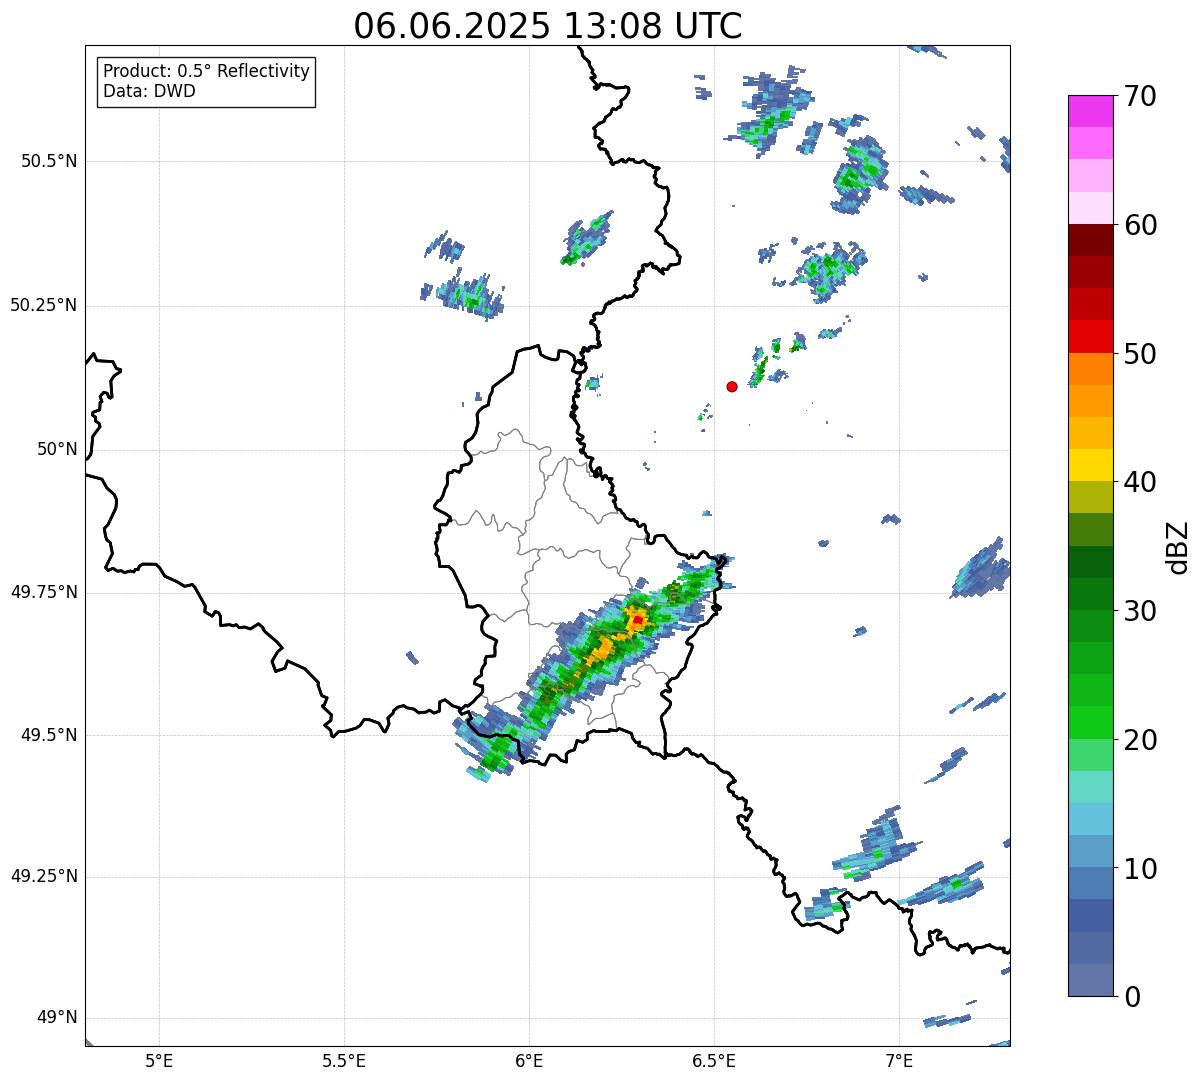Click the 6.5°E longitude label

(714, 1060)
